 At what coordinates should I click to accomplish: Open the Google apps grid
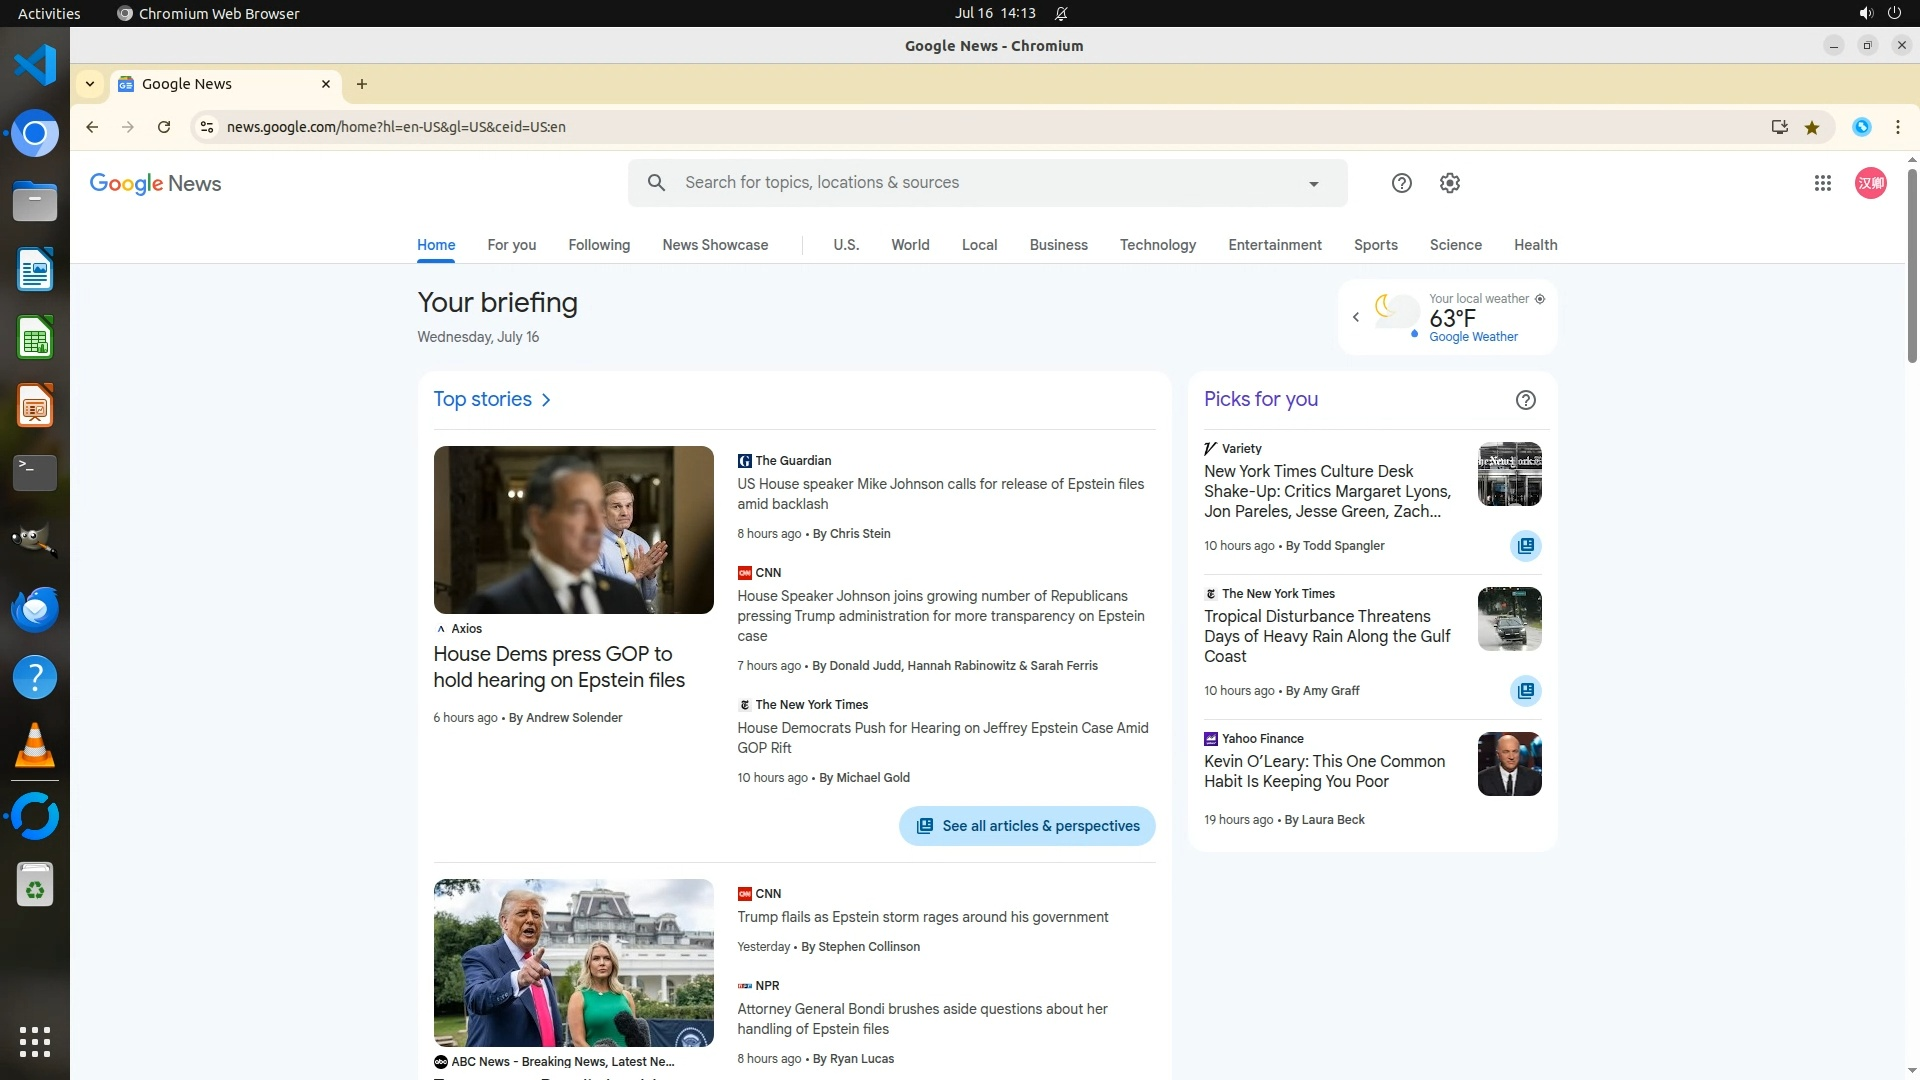point(1822,183)
